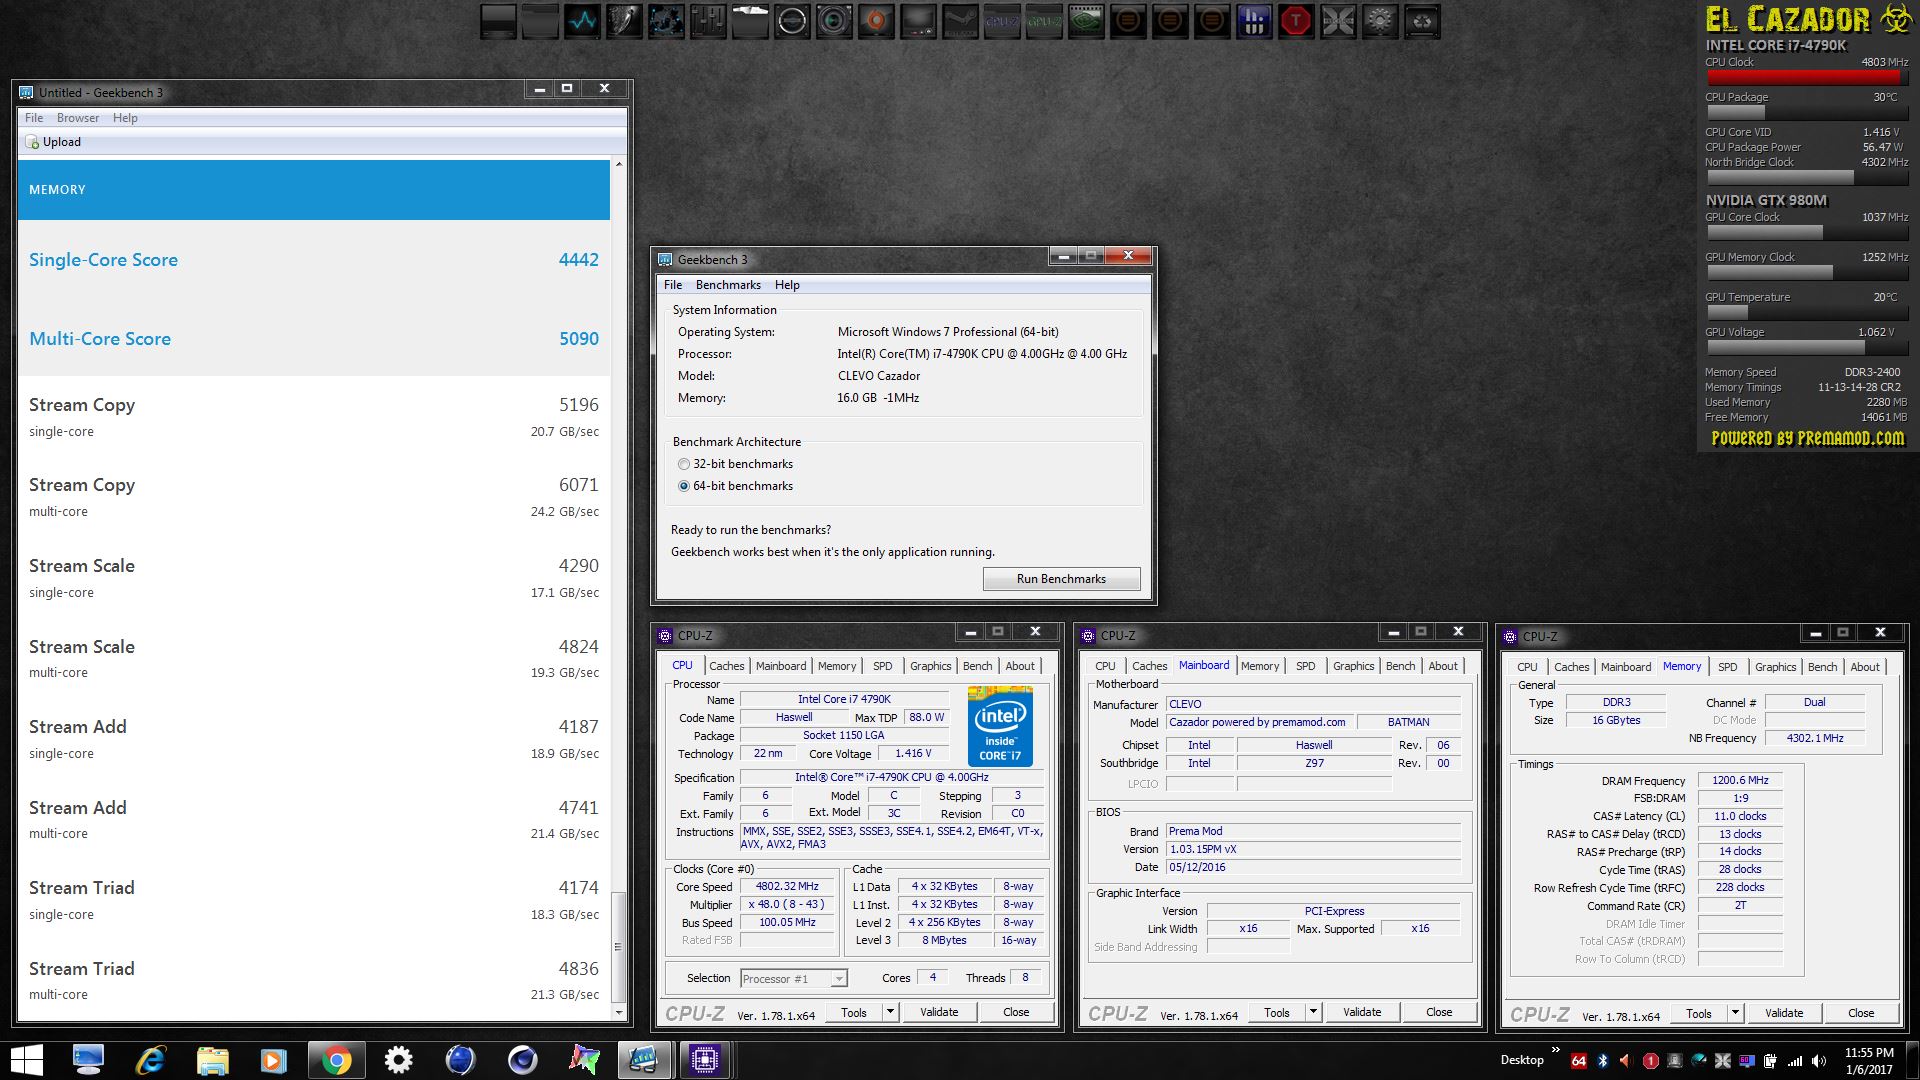Launch Internet Explorer from taskbar
Image resolution: width=1920 pixels, height=1080 pixels.
(x=150, y=1059)
